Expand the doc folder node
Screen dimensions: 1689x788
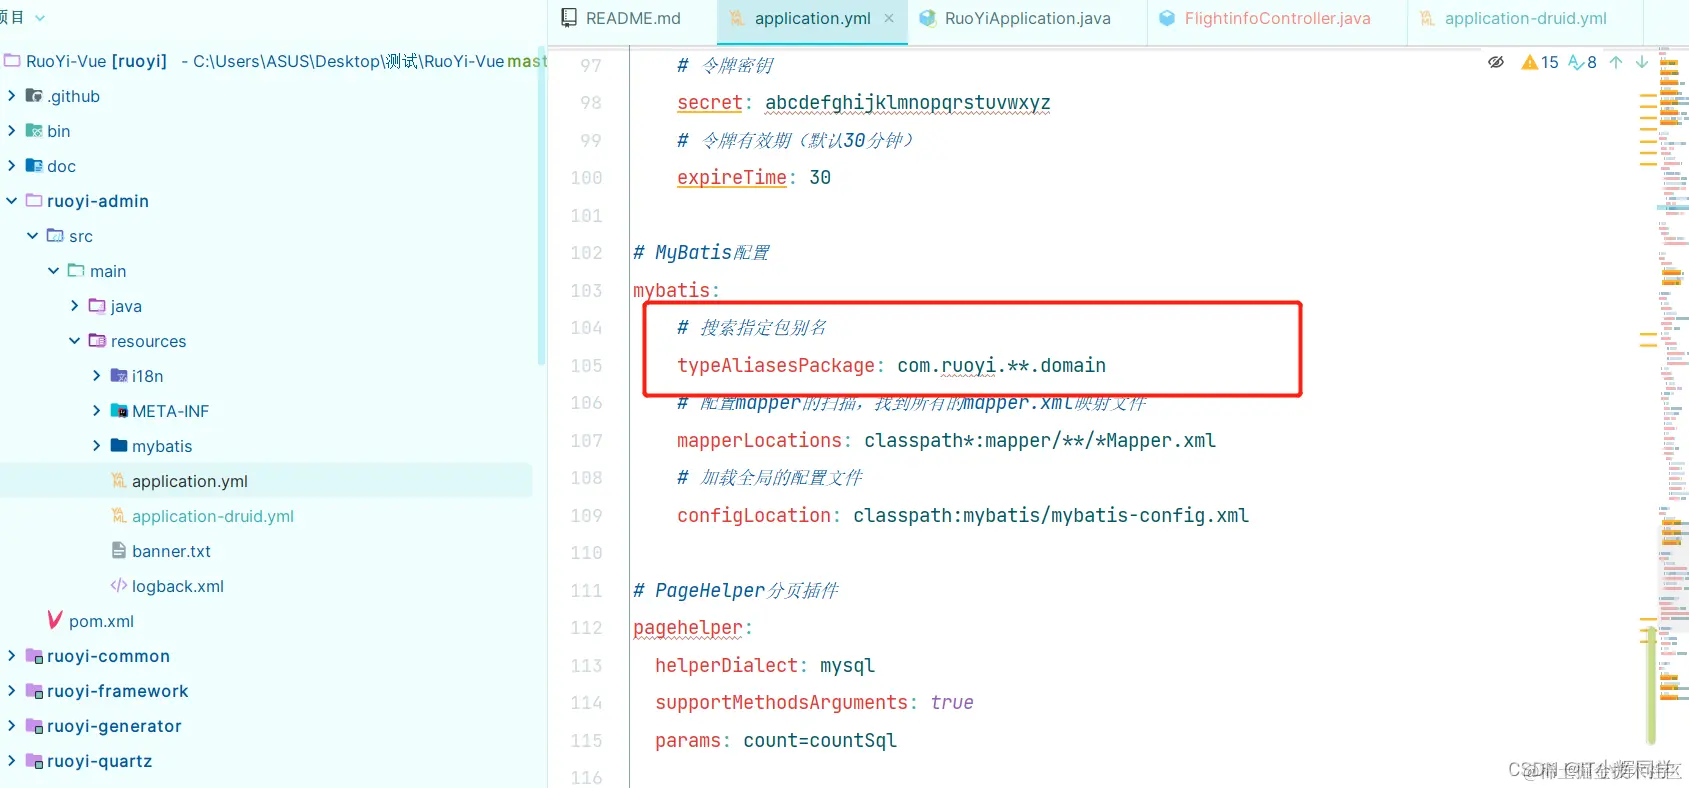tap(11, 166)
